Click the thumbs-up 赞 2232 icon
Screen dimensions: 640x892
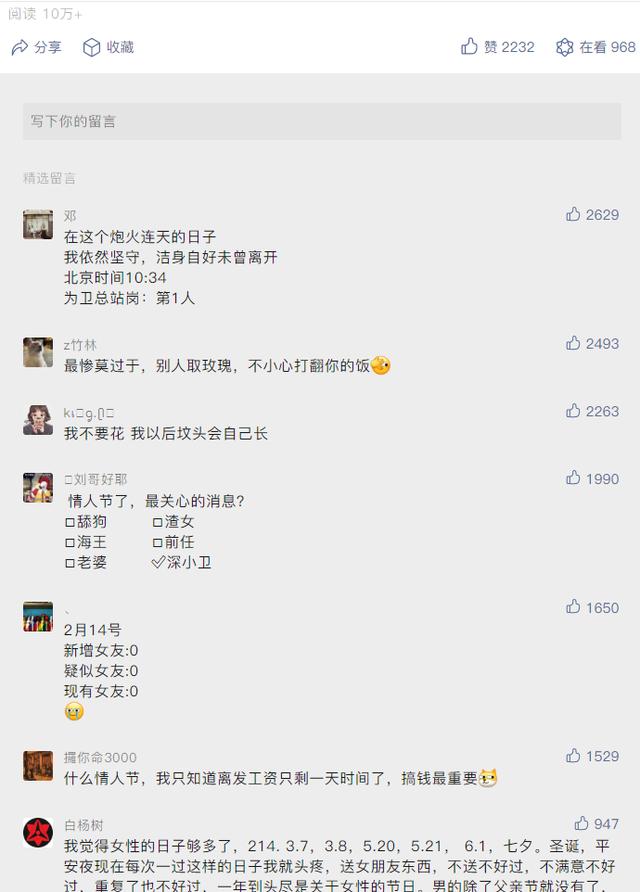tap(469, 47)
